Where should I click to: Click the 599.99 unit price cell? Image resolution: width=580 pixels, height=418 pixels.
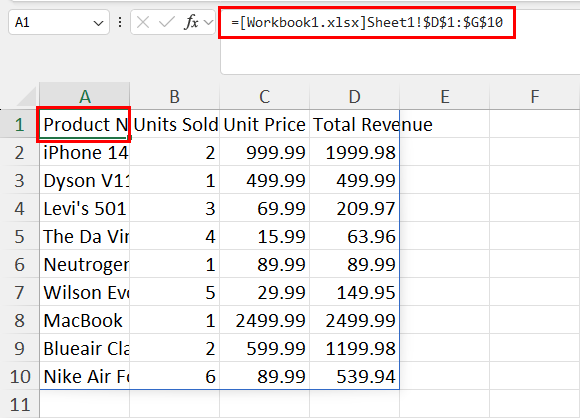point(264,348)
